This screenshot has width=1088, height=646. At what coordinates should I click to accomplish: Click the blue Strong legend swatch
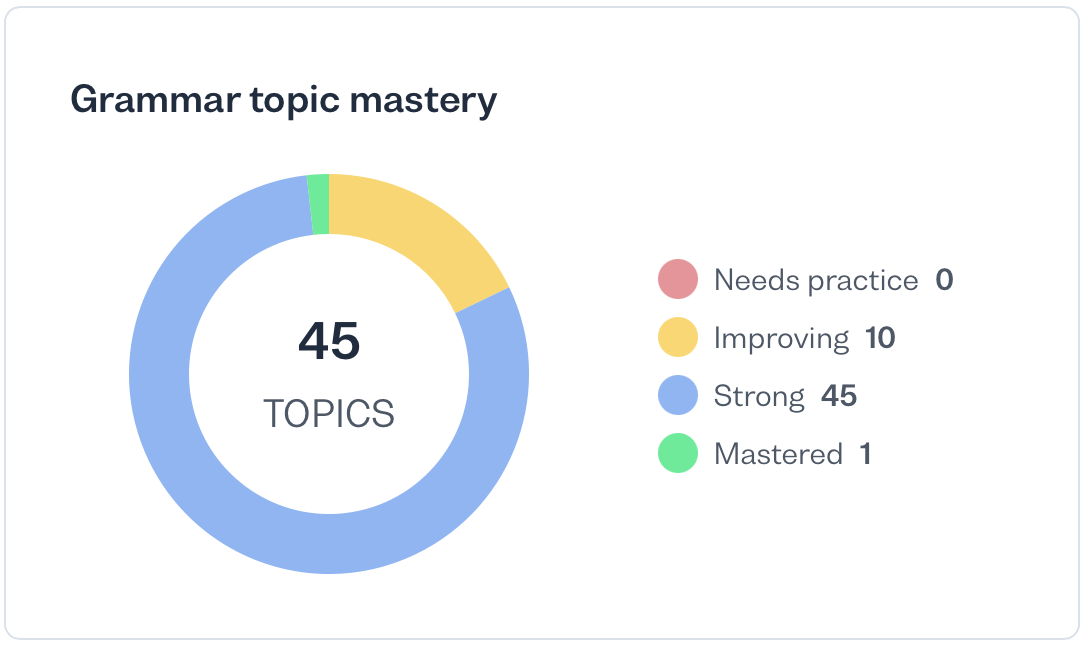click(x=677, y=396)
